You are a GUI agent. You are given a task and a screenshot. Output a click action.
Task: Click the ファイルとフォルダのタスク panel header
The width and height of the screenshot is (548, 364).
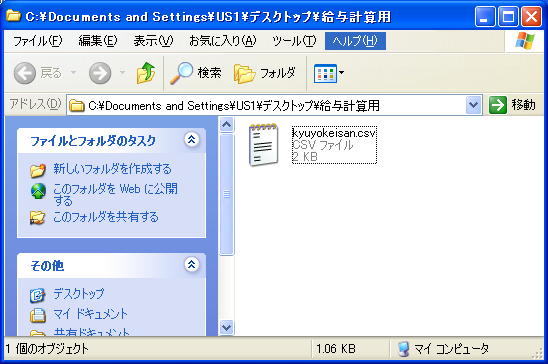pos(111,140)
